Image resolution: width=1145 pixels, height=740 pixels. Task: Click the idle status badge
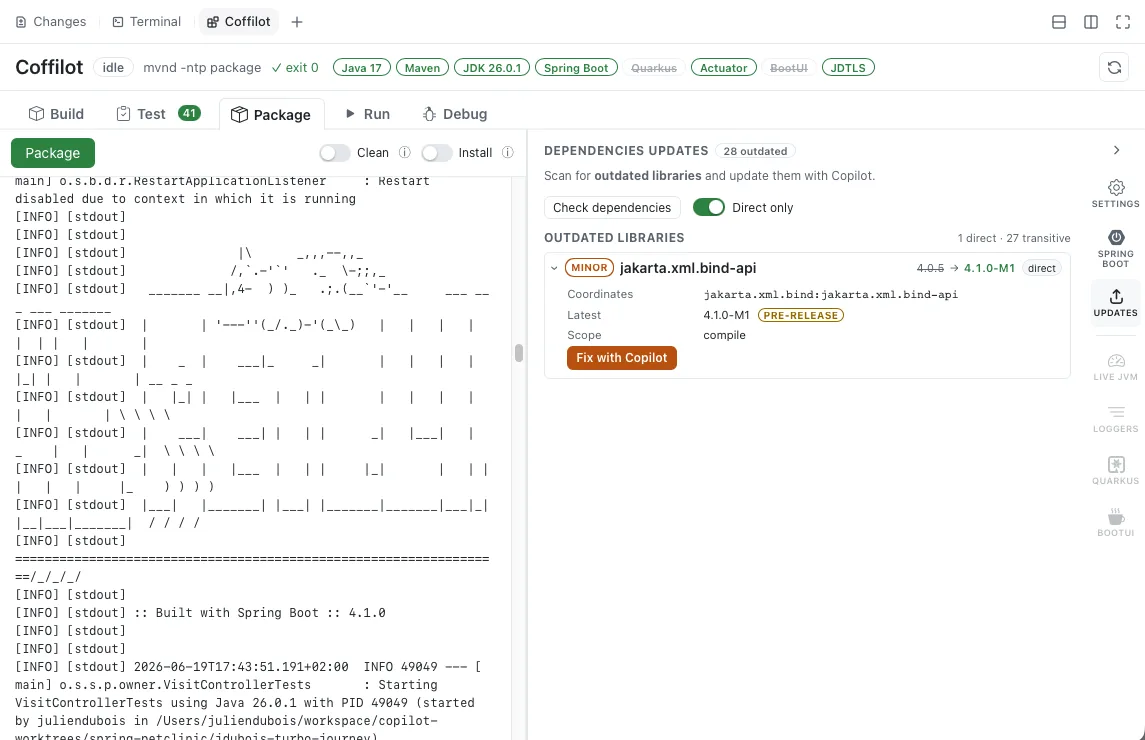(x=113, y=67)
